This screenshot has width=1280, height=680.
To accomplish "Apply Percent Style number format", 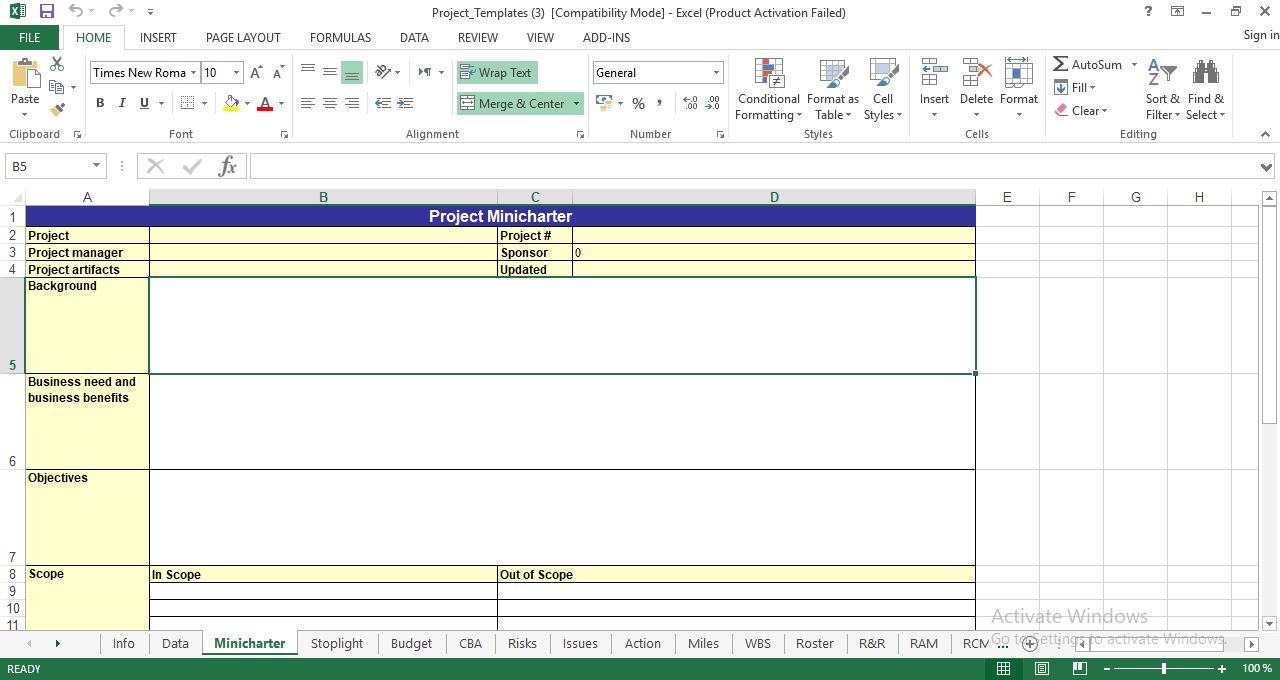I will [x=638, y=103].
